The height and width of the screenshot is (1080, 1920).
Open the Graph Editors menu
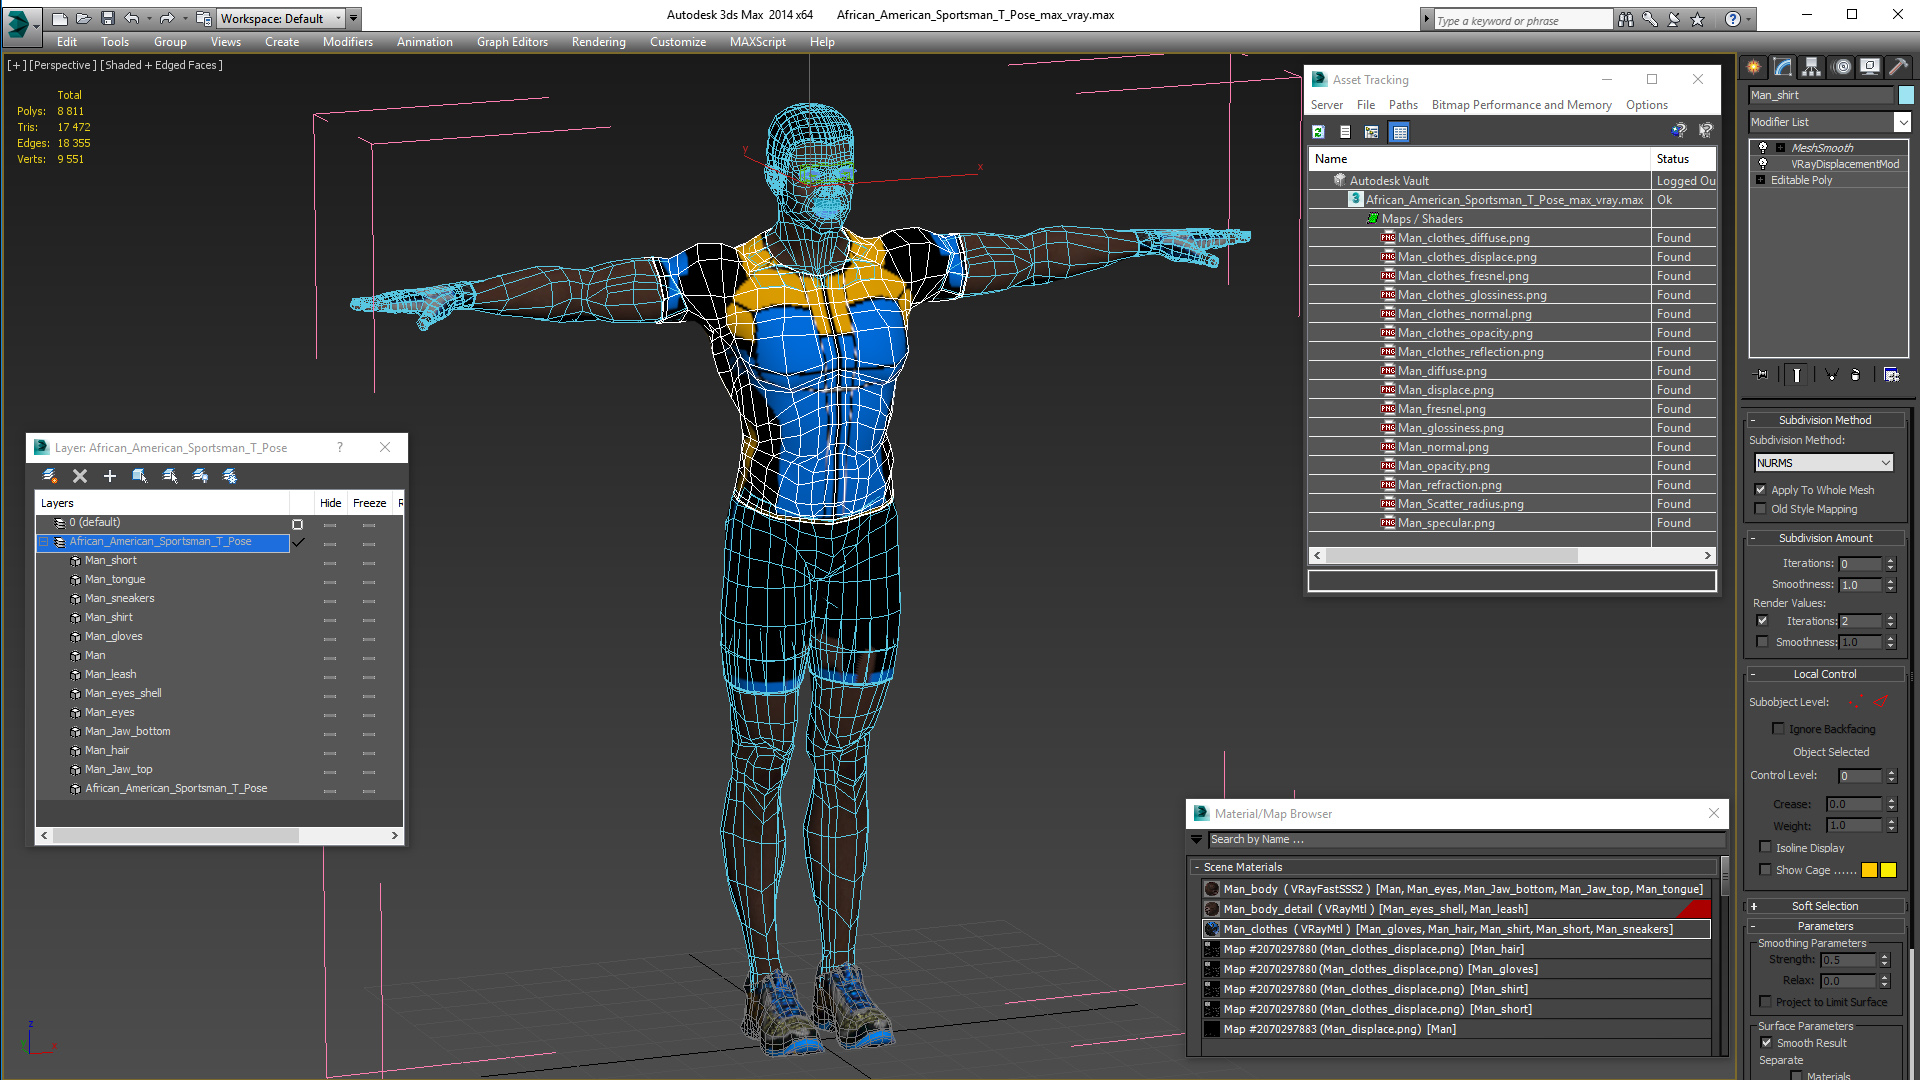click(512, 42)
